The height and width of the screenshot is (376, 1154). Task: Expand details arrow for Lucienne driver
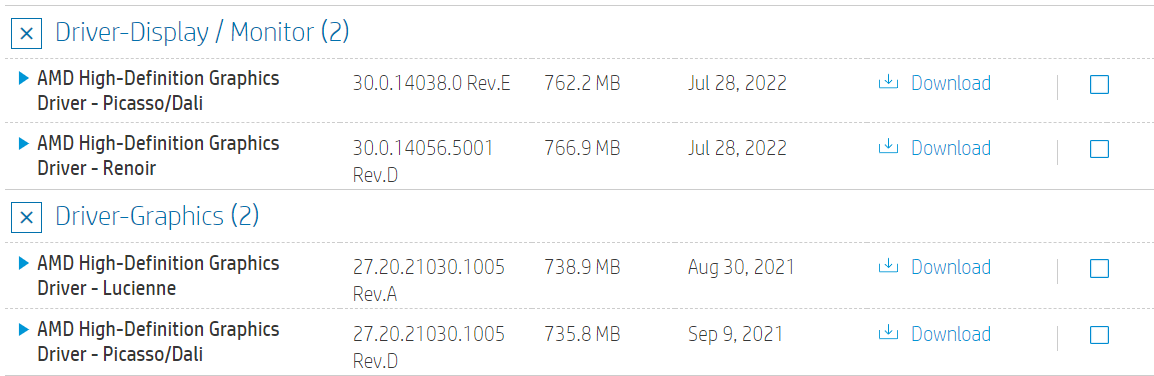[x=24, y=262]
